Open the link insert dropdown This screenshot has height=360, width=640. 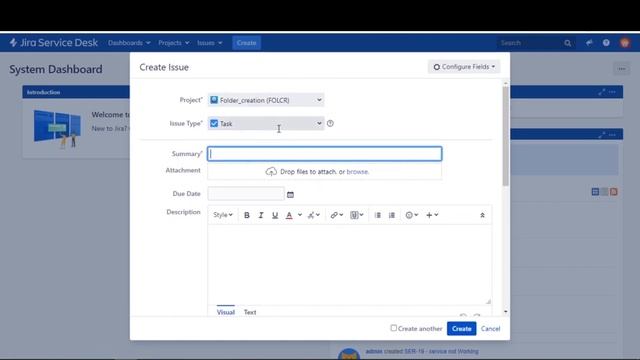pyautogui.click(x=337, y=215)
